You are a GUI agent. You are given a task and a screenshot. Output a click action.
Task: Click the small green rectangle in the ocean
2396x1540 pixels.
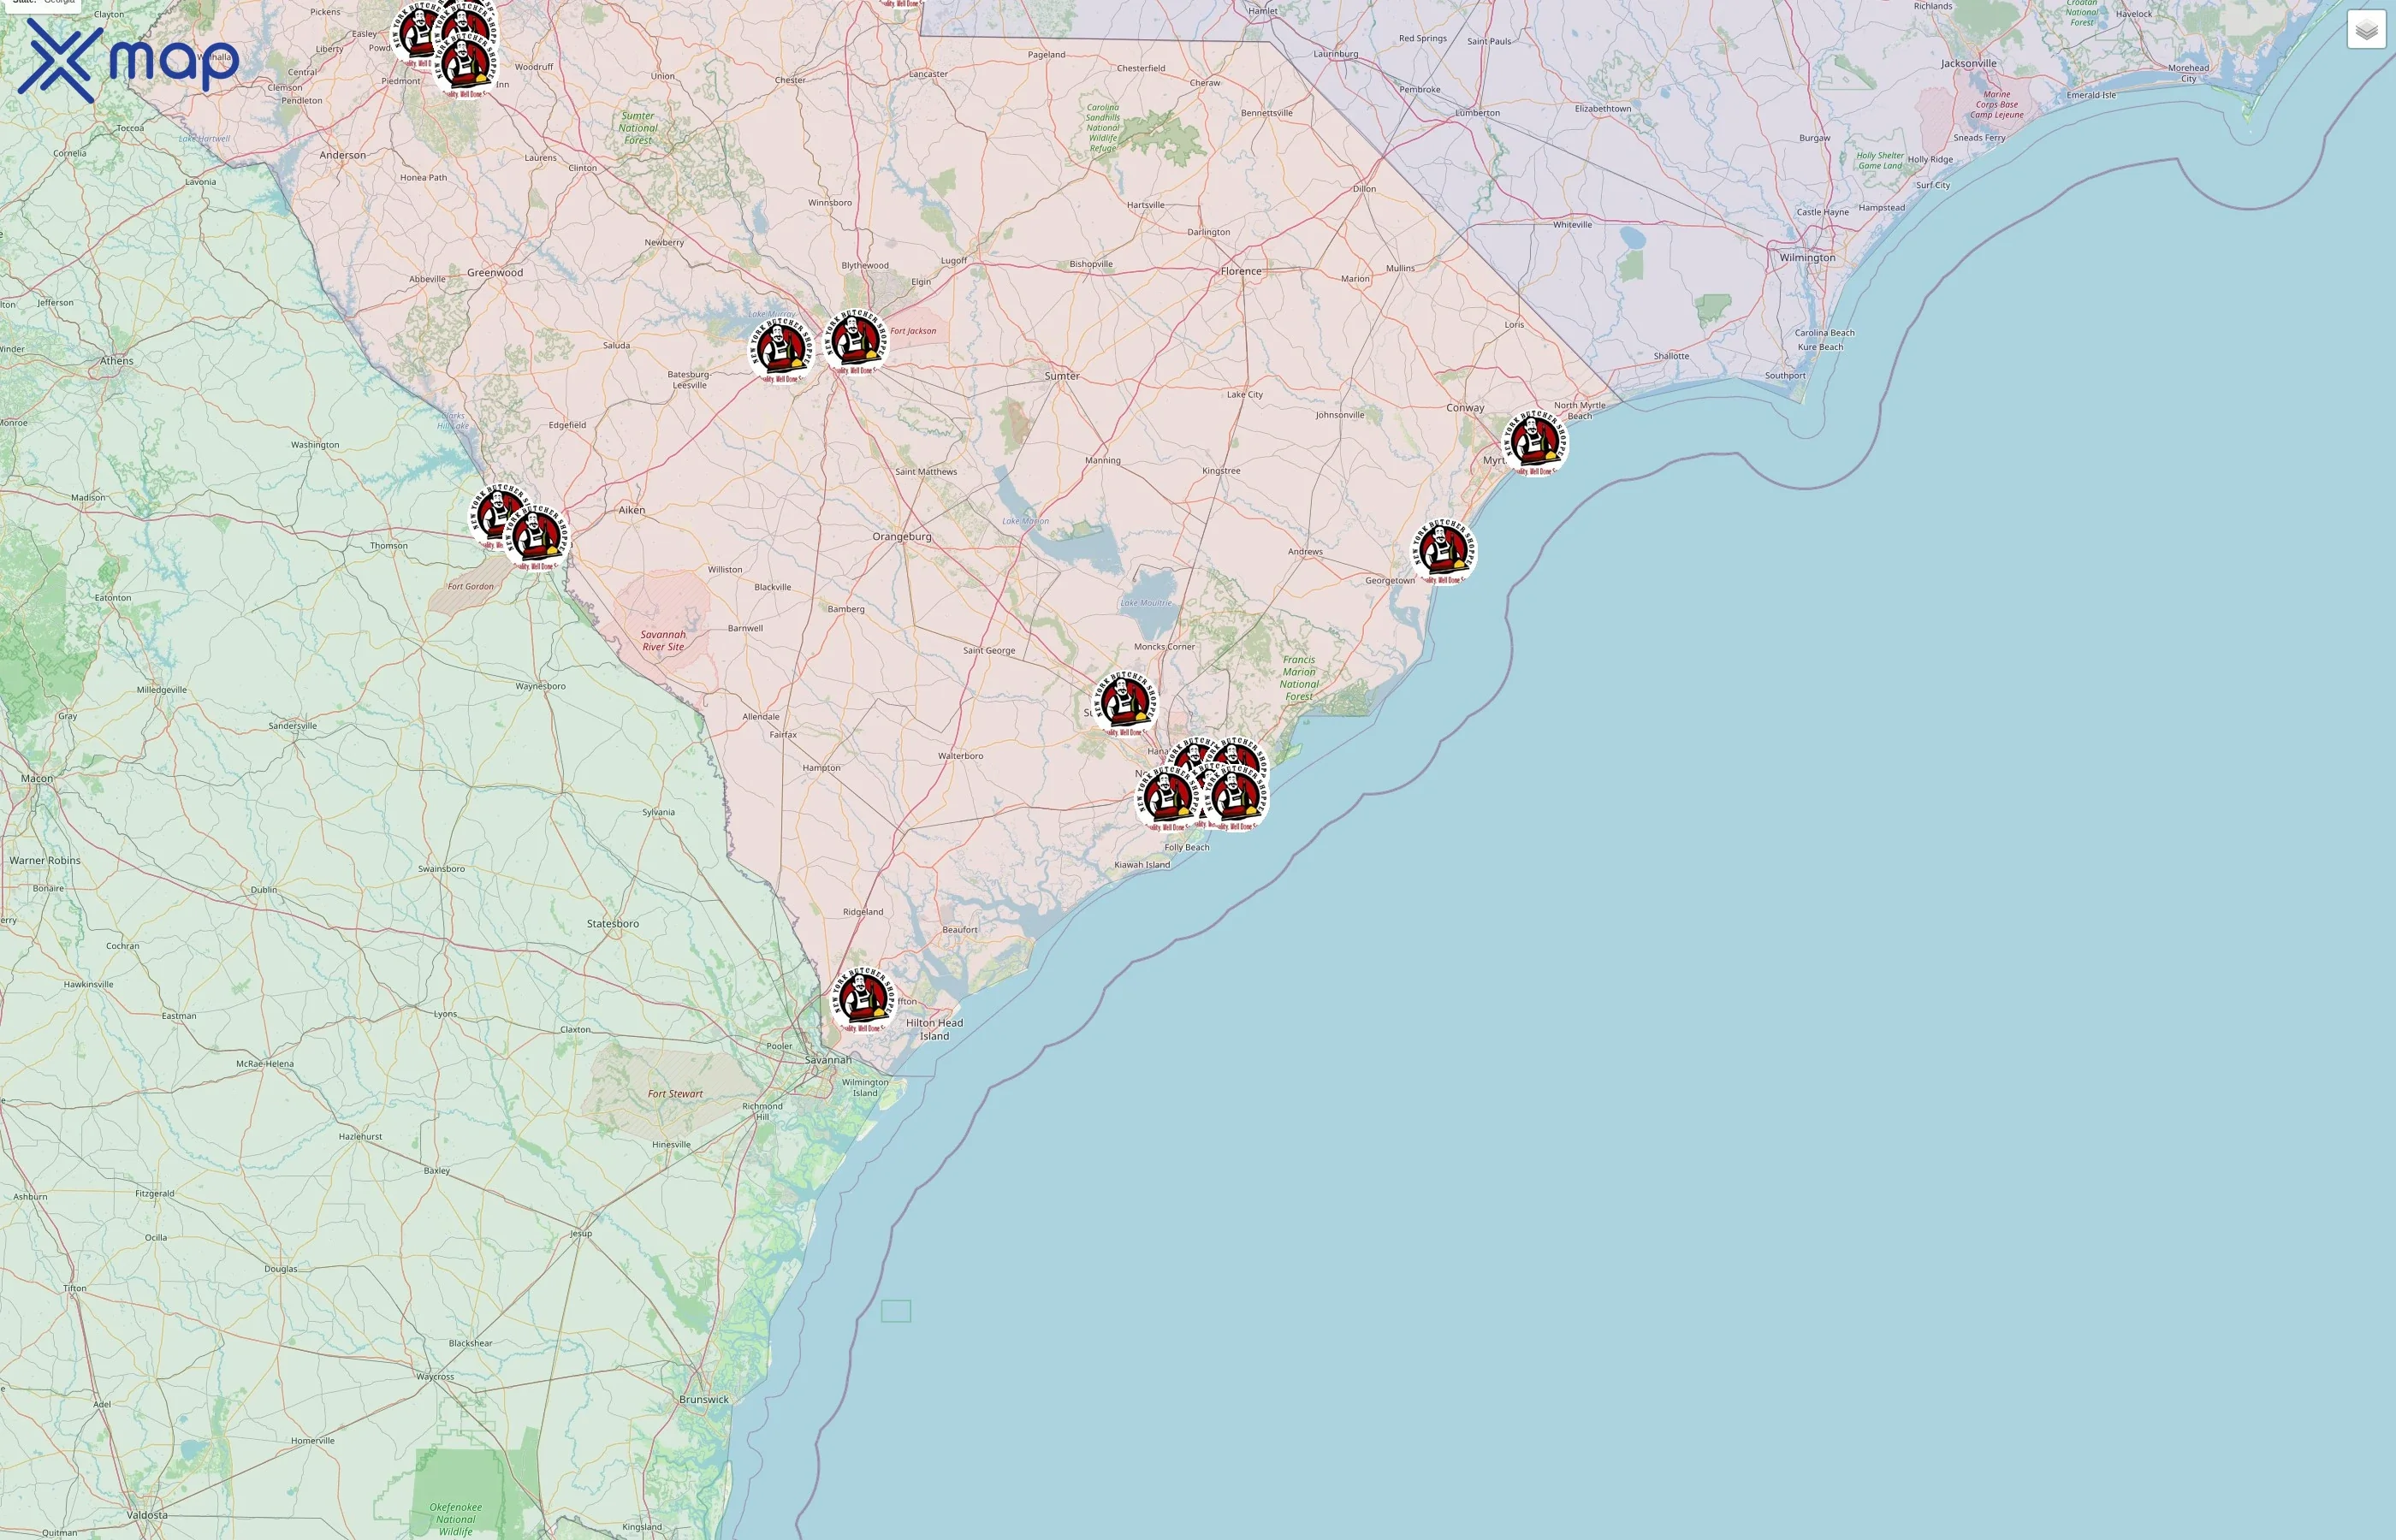pos(895,1311)
